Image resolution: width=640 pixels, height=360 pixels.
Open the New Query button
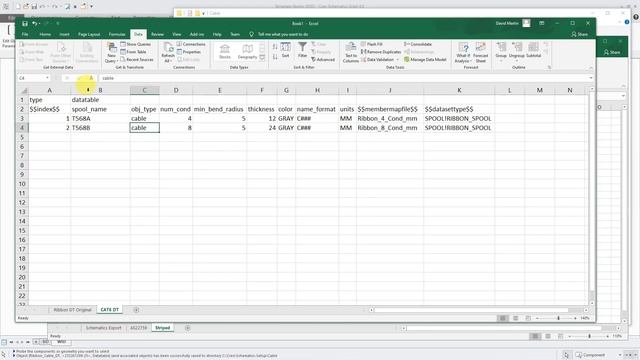[111, 53]
